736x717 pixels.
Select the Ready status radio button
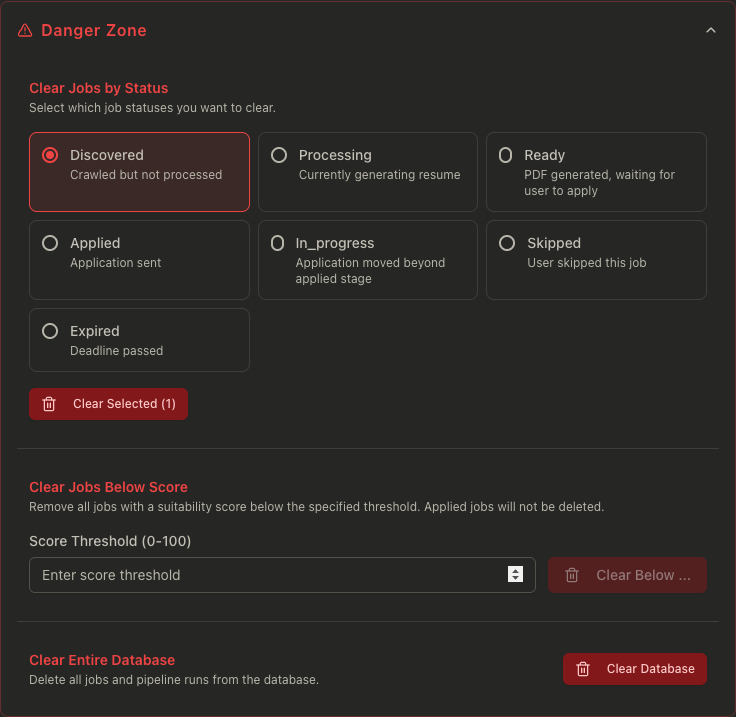506,155
